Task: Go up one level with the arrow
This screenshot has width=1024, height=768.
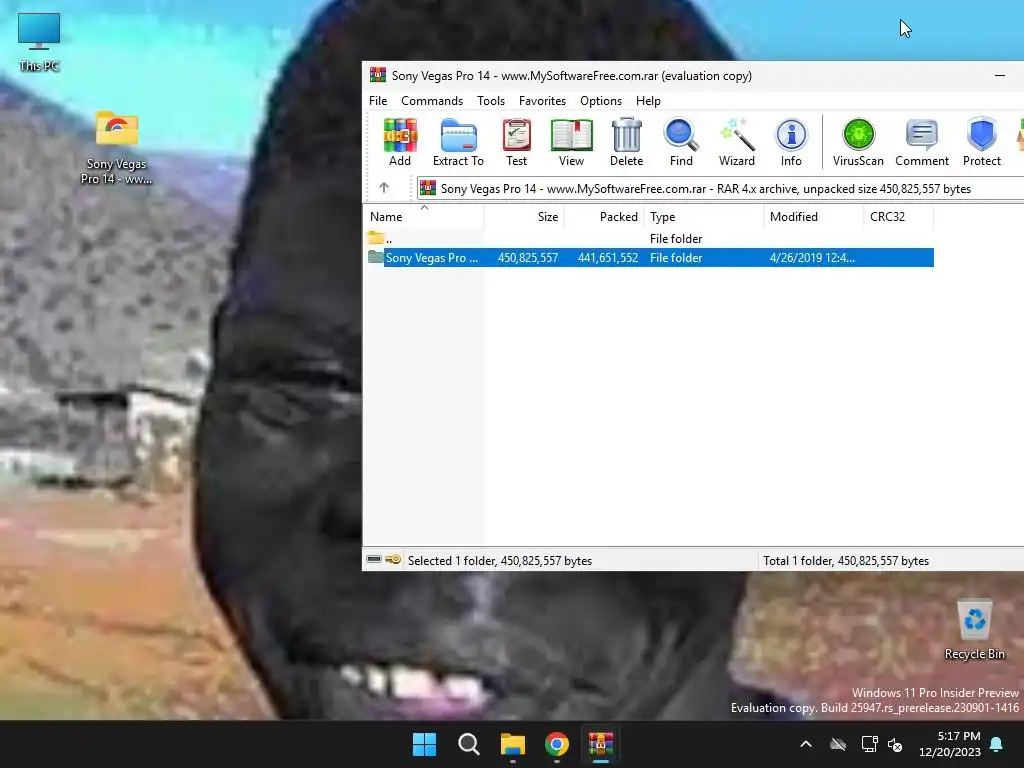Action: coord(384,188)
